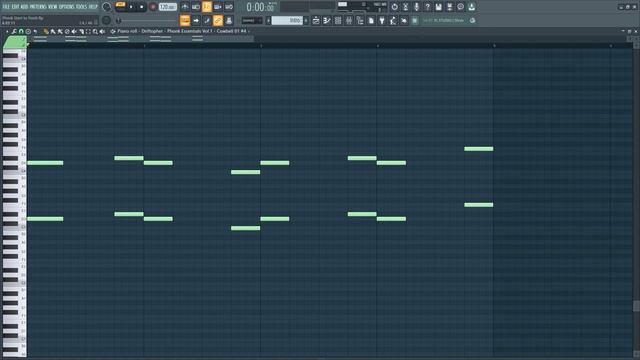Click the tempo 120 display
This screenshot has height=360, width=640.
tap(168, 7)
